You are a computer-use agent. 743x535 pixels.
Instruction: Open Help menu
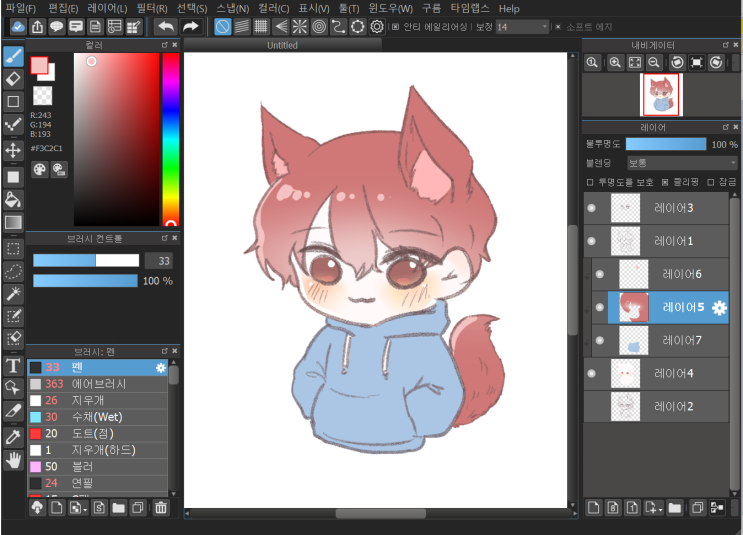(509, 9)
